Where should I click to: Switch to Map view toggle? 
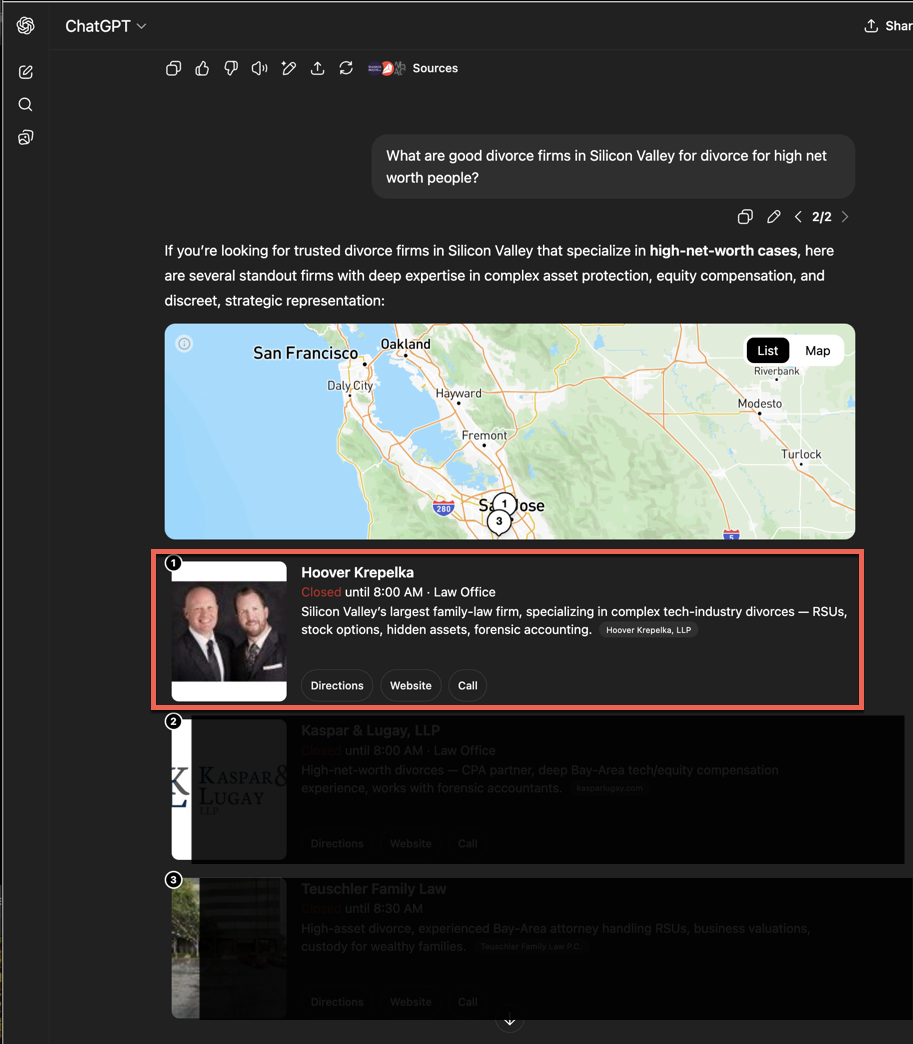pyautogui.click(x=817, y=351)
